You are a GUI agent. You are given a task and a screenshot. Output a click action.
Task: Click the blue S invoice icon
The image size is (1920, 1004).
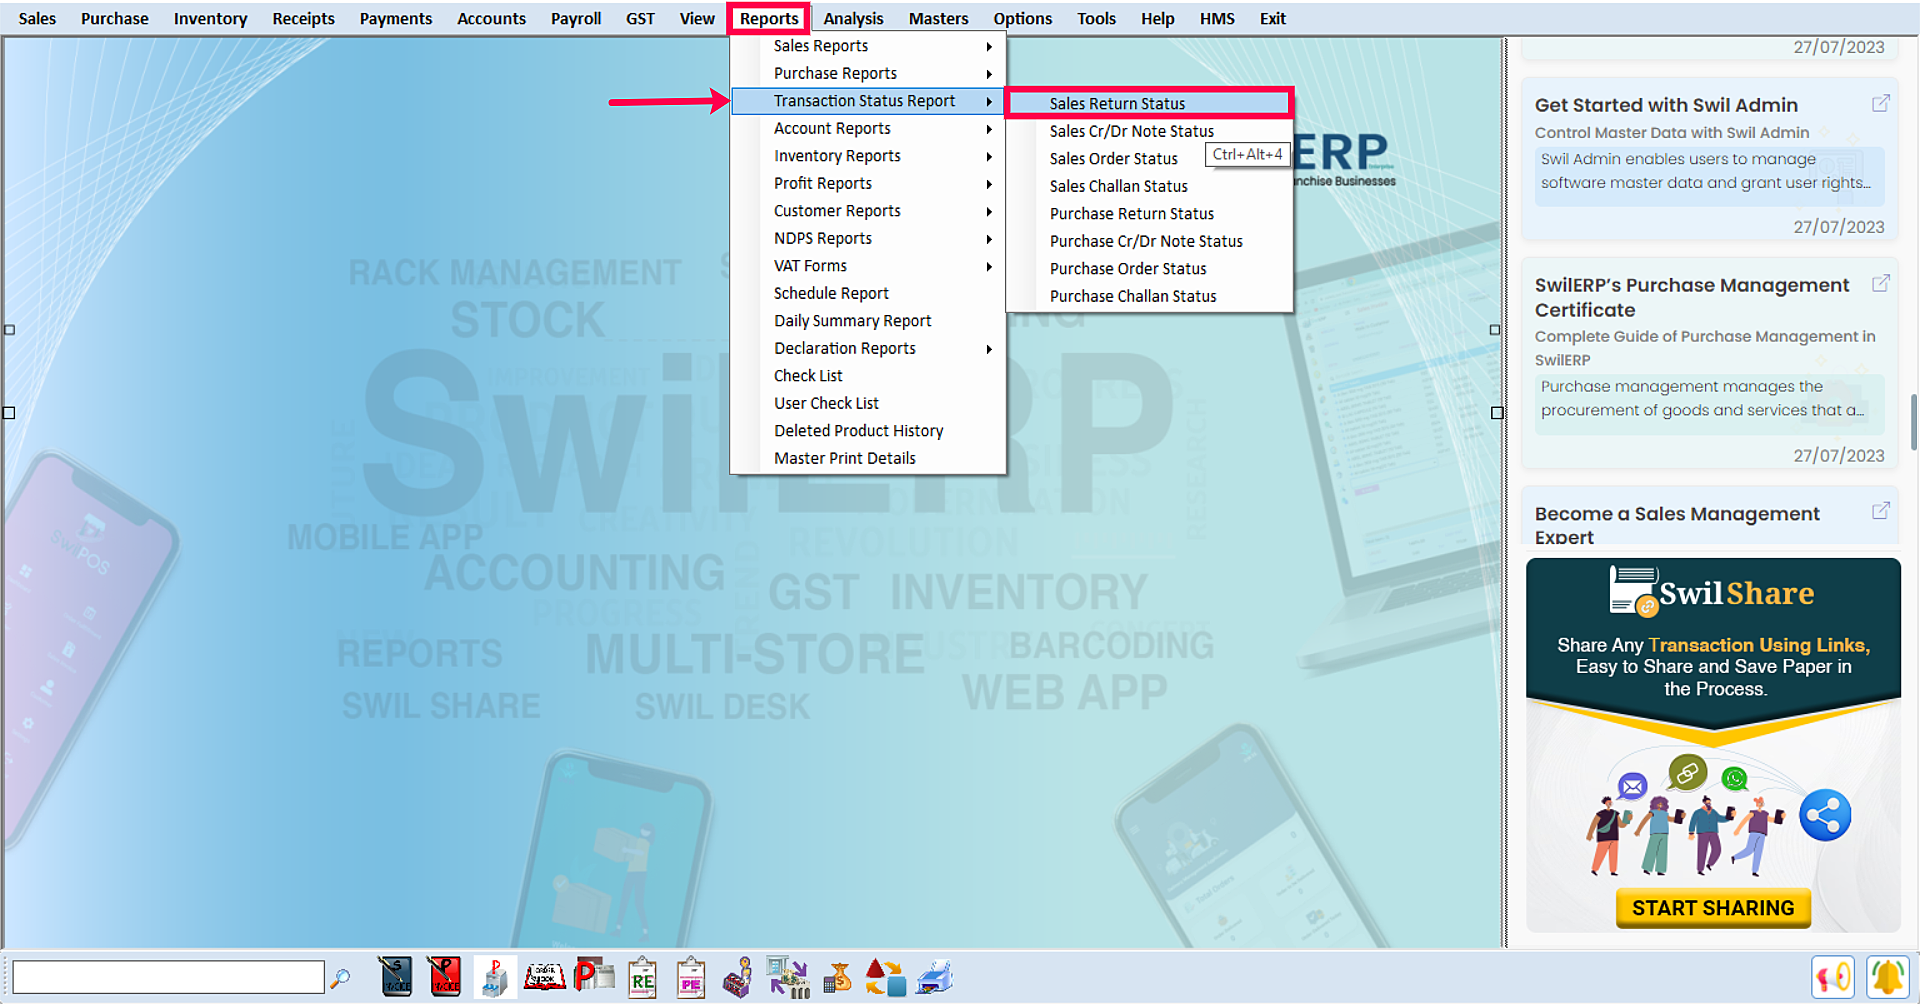(395, 977)
